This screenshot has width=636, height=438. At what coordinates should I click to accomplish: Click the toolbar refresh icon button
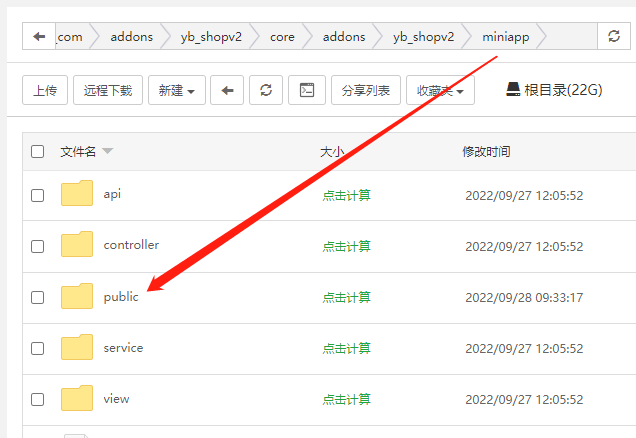click(x=266, y=90)
